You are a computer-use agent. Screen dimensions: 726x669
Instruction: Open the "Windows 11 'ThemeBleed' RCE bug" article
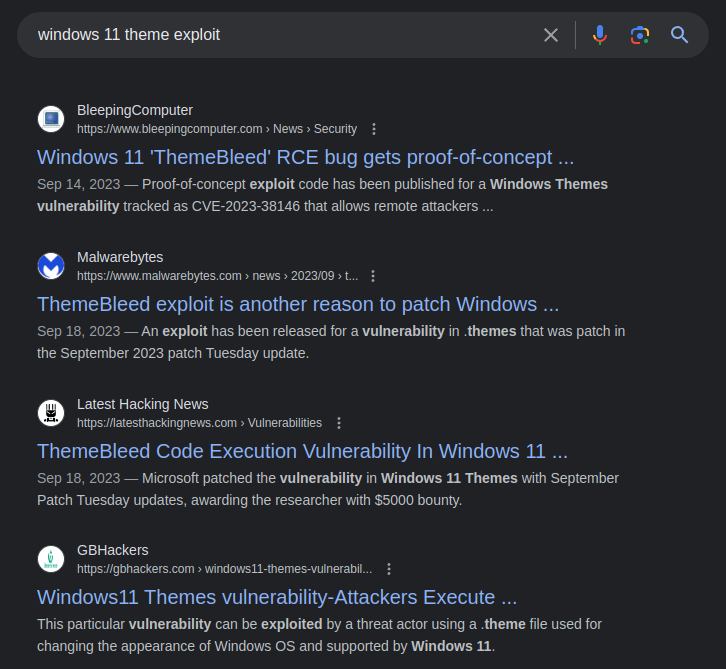tap(305, 157)
